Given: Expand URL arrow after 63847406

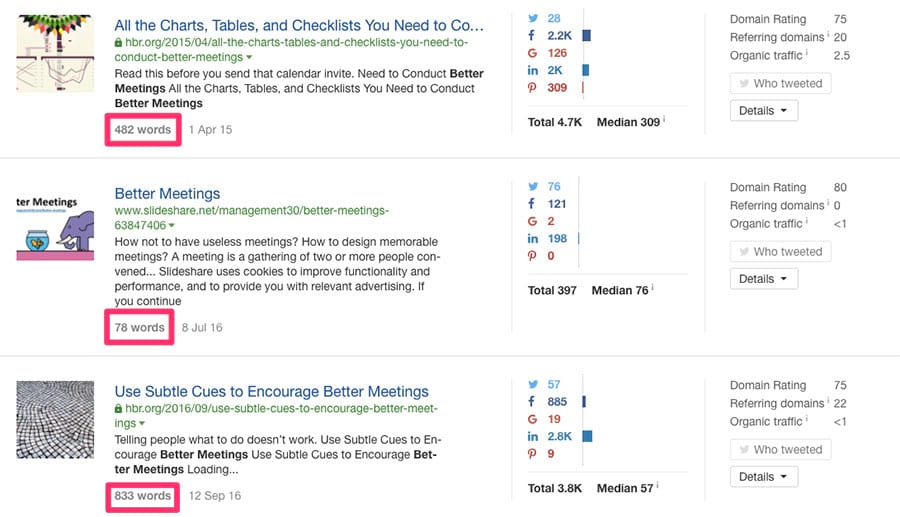Looking at the screenshot, I should pos(172,226).
